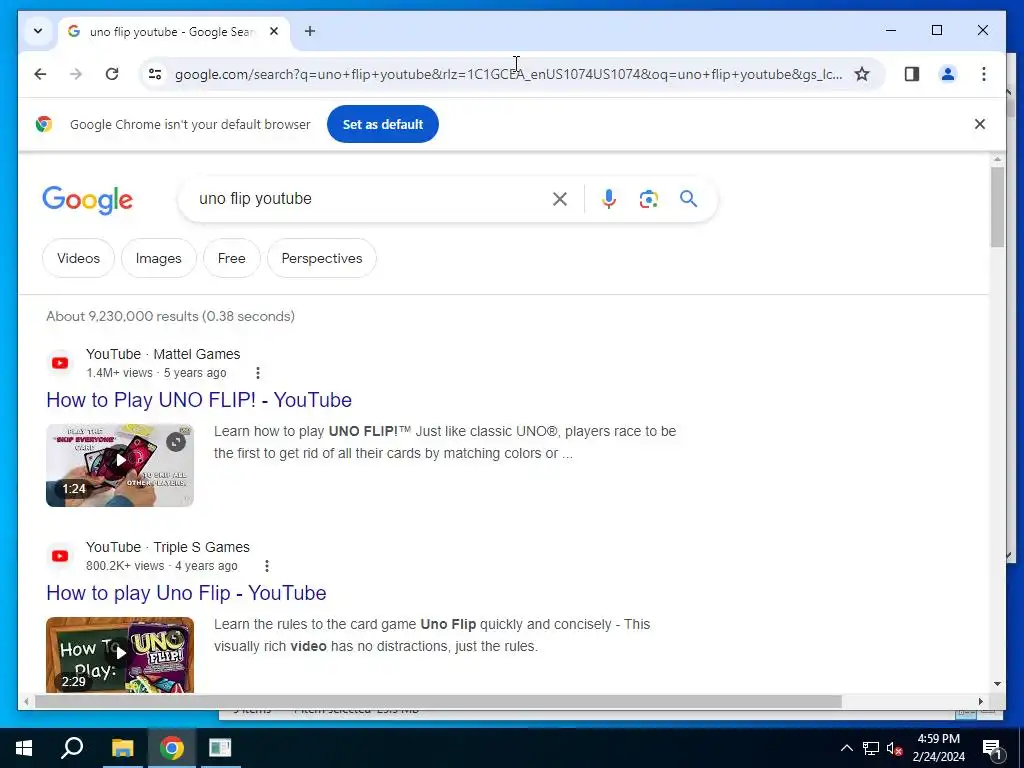Filter results by Videos
Image resolution: width=1024 pixels, height=768 pixels.
pyautogui.click(x=78, y=258)
